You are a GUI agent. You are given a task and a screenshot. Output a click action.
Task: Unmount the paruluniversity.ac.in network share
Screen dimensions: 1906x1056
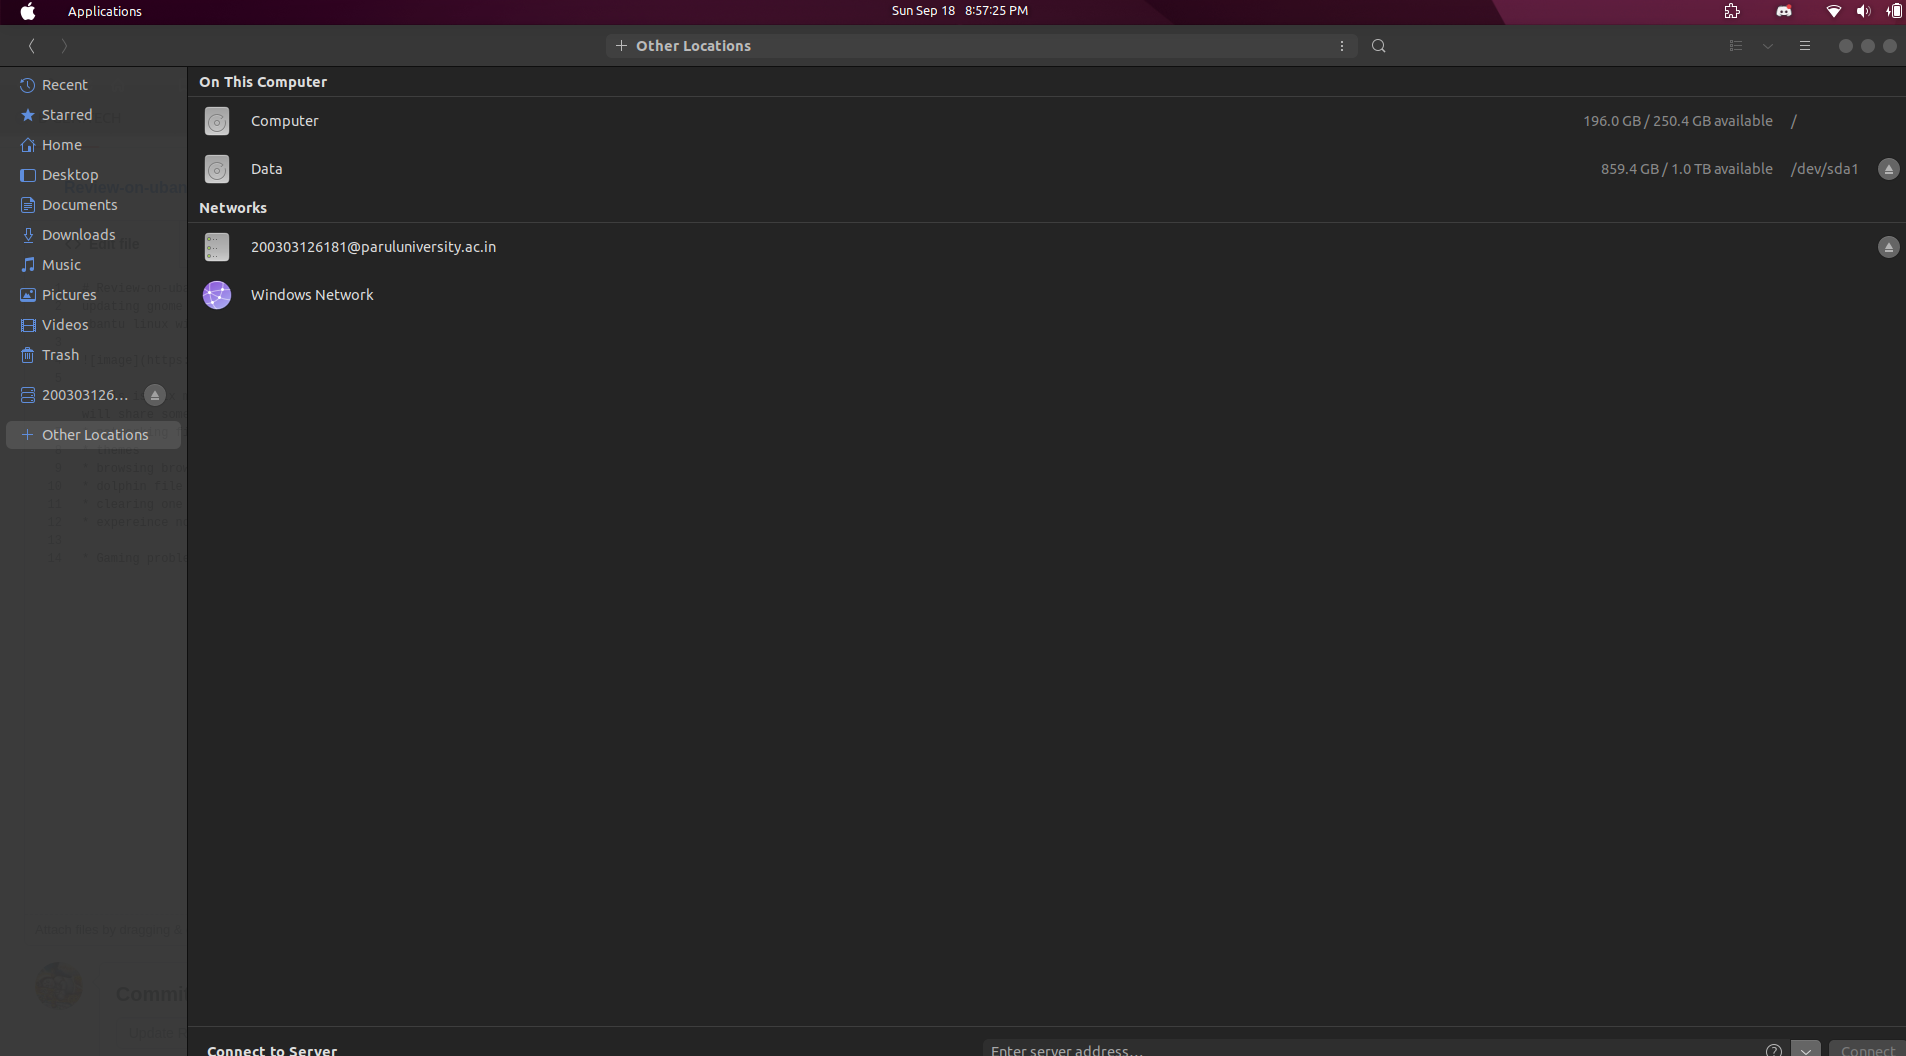pos(1887,247)
